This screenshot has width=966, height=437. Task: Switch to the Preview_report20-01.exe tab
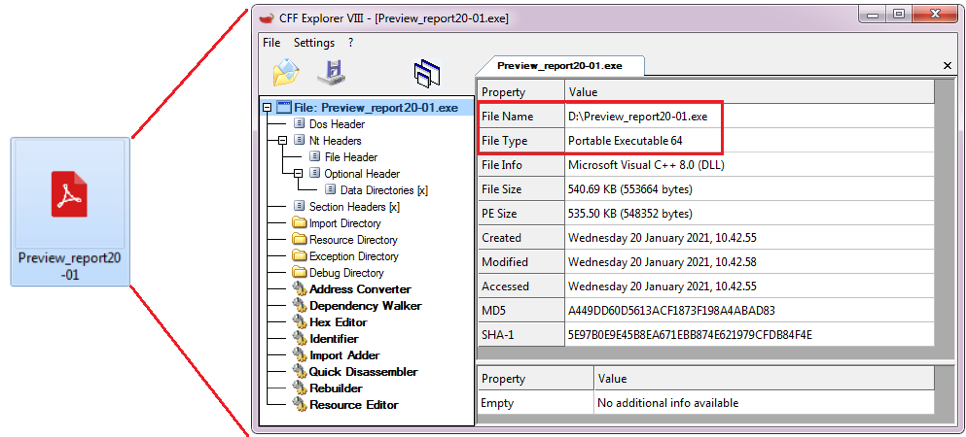(x=559, y=65)
